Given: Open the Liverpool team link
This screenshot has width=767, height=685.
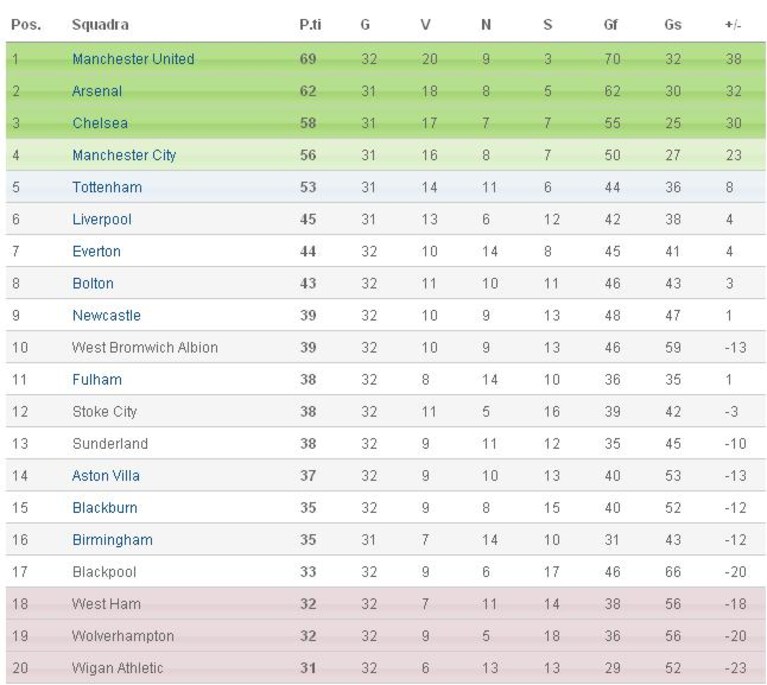Looking at the screenshot, I should point(102,219).
